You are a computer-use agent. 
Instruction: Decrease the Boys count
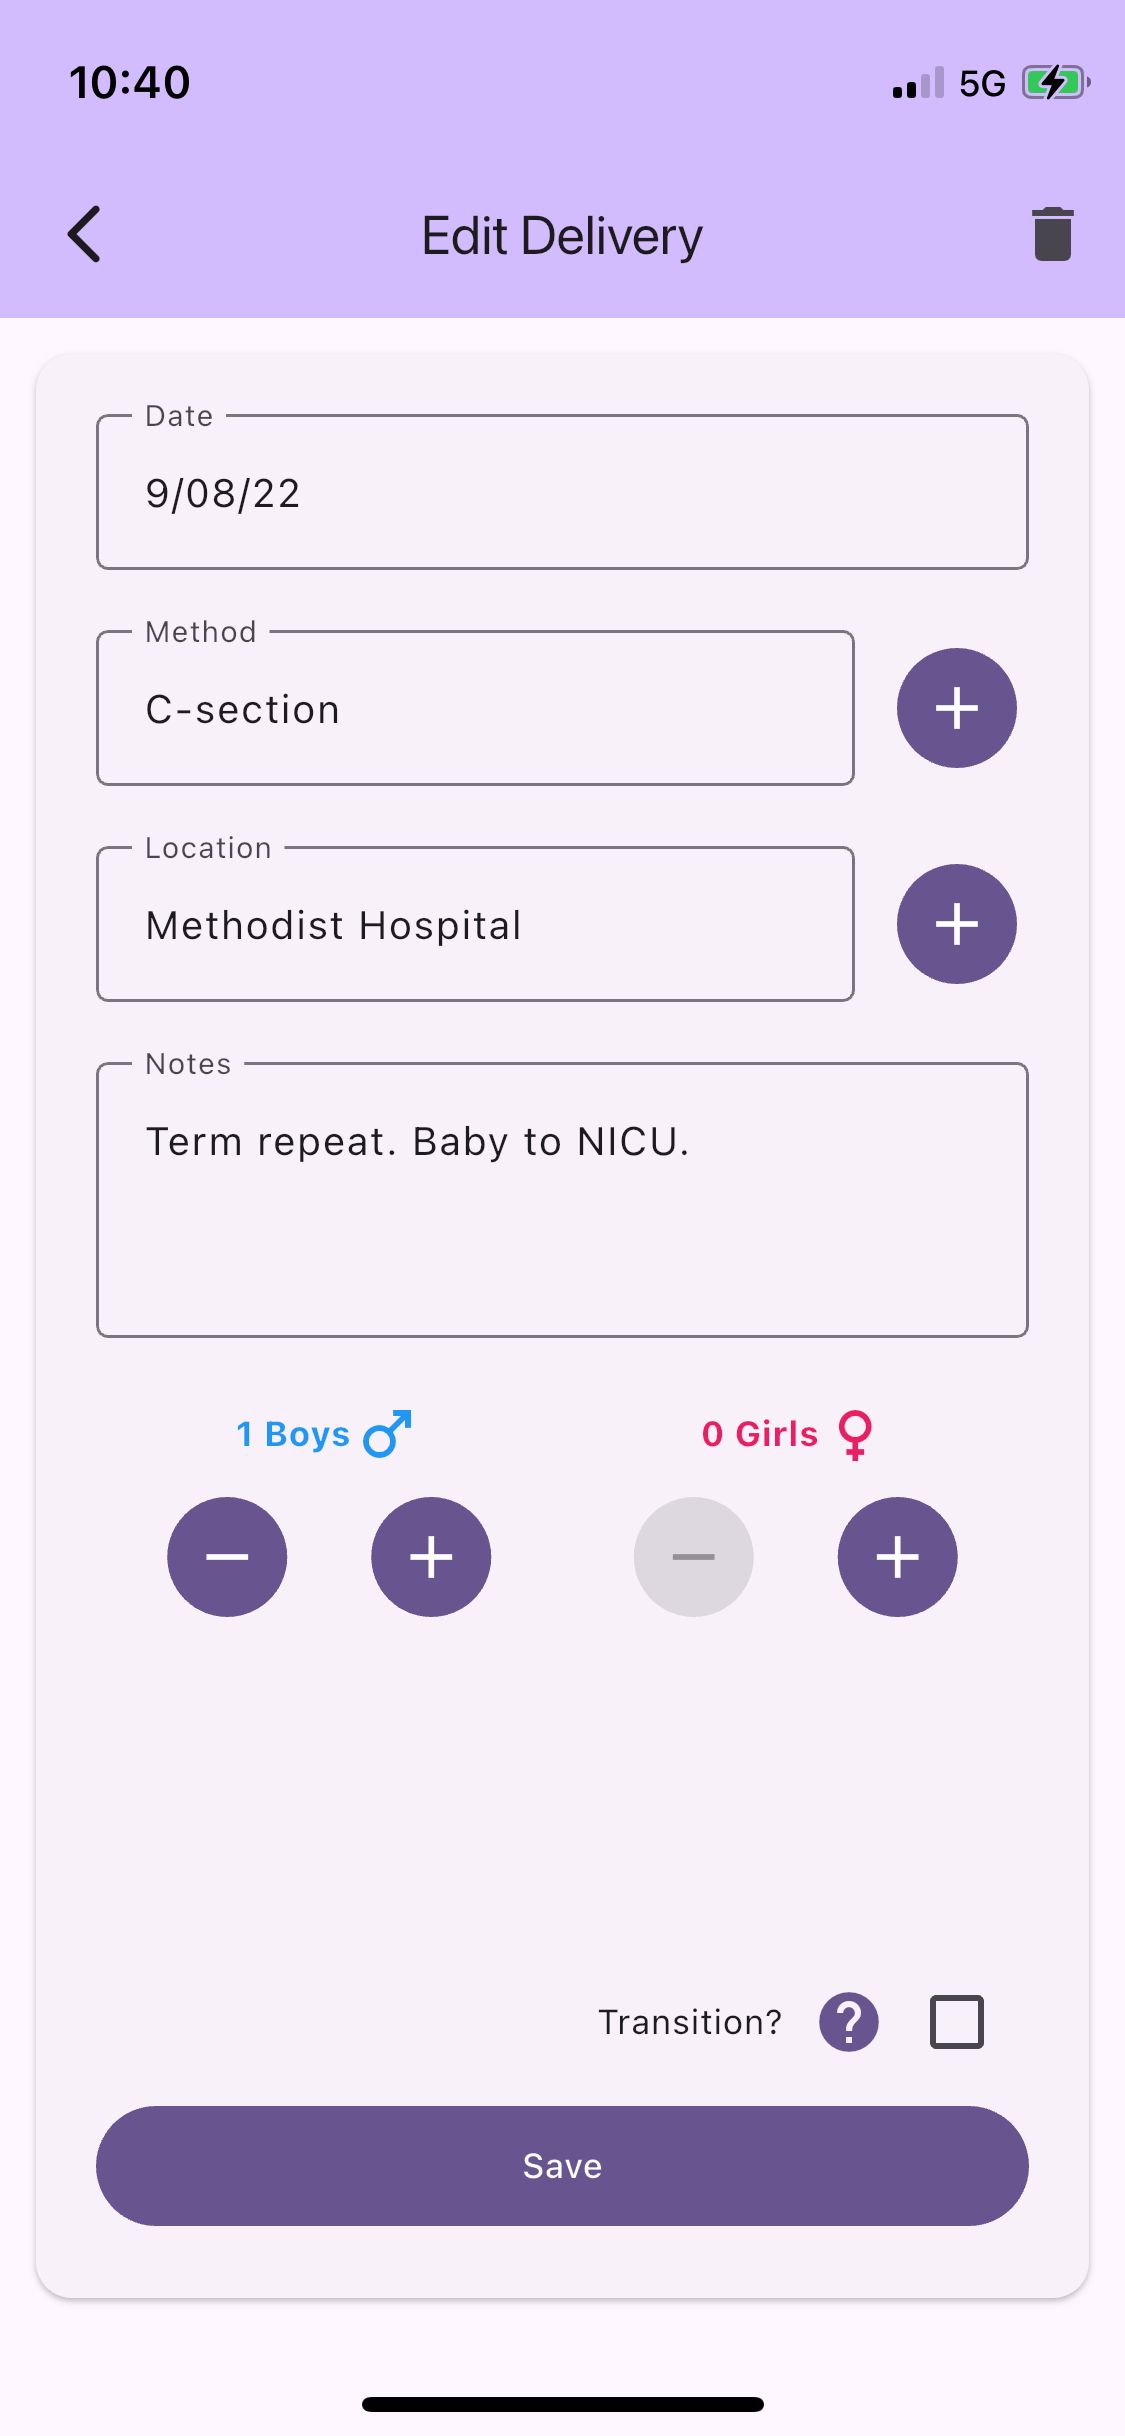point(227,1556)
